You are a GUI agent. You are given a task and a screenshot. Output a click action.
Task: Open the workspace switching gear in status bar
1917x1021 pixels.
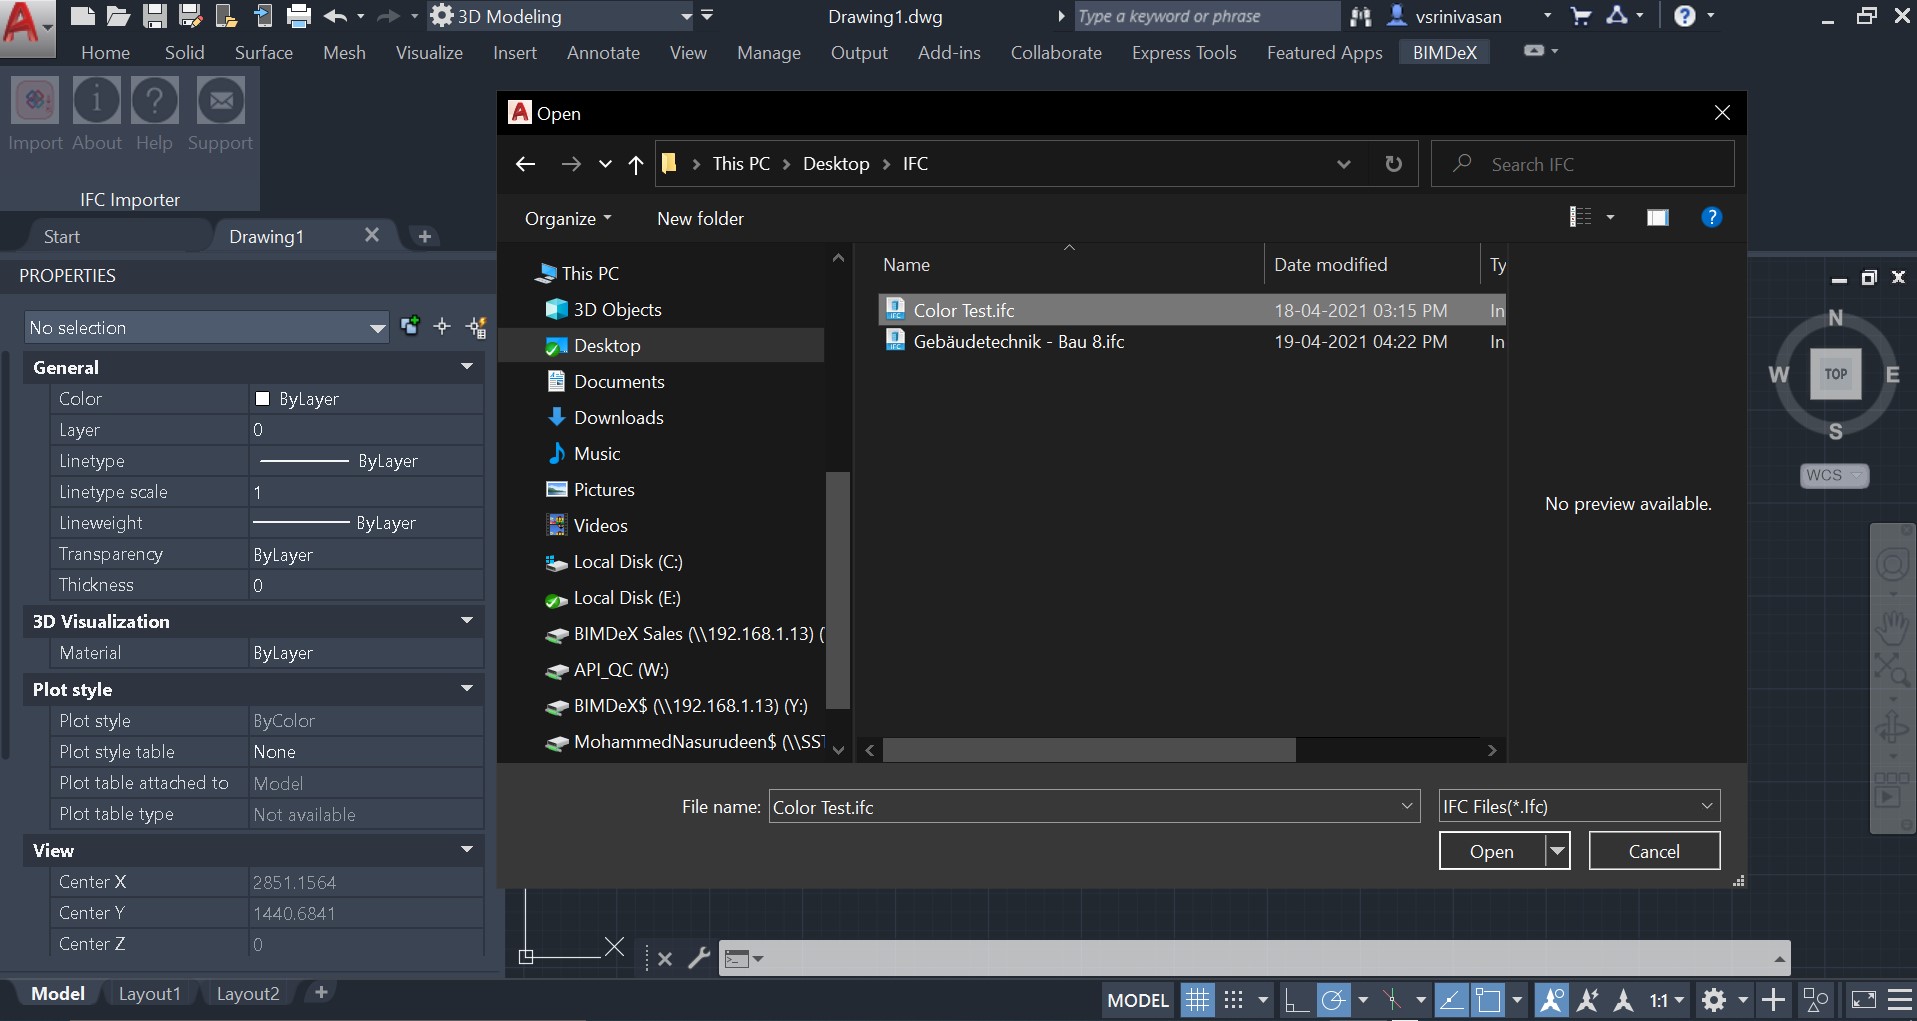(x=1714, y=1000)
